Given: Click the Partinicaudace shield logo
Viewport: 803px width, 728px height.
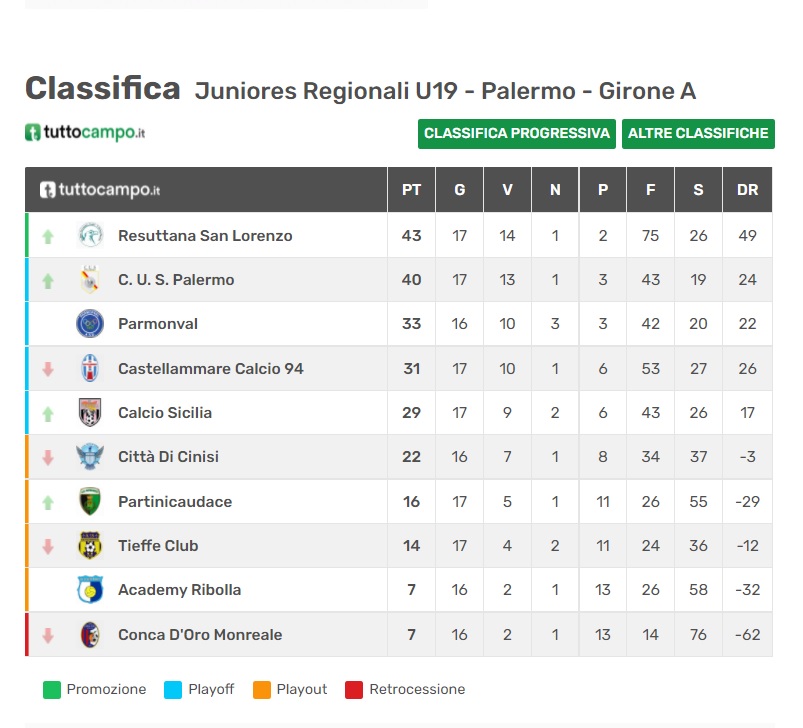Looking at the screenshot, I should pyautogui.click(x=90, y=501).
